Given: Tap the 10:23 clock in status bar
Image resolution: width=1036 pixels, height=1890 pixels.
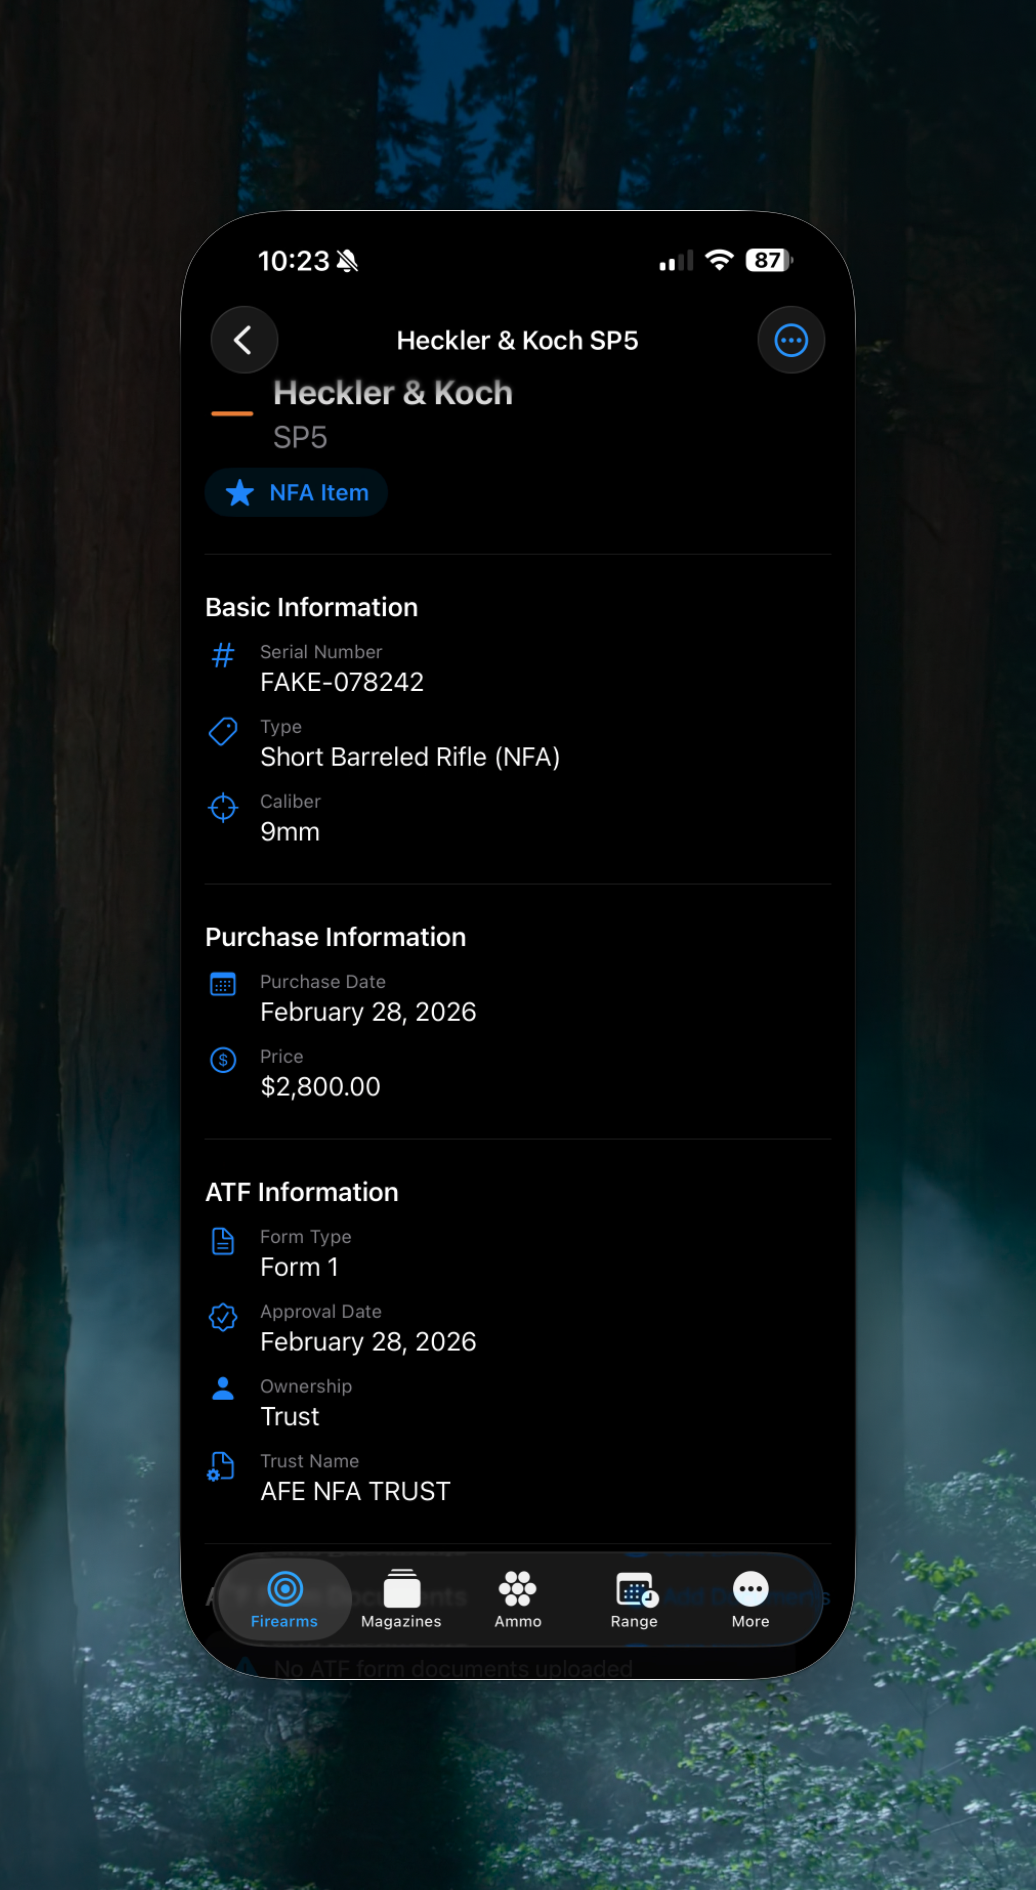Looking at the screenshot, I should click(293, 262).
